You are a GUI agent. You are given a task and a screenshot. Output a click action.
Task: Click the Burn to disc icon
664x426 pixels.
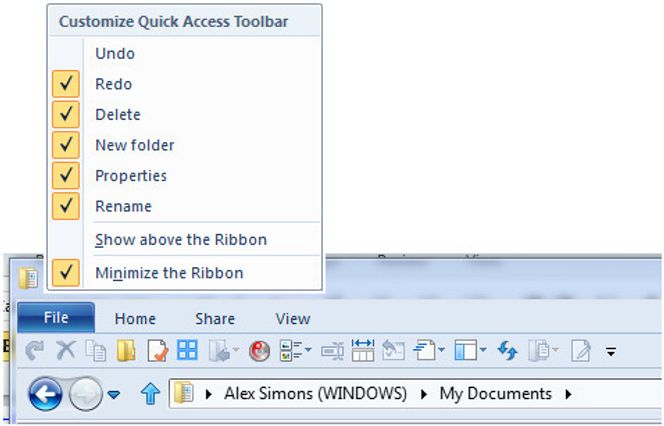pyautogui.click(x=259, y=351)
